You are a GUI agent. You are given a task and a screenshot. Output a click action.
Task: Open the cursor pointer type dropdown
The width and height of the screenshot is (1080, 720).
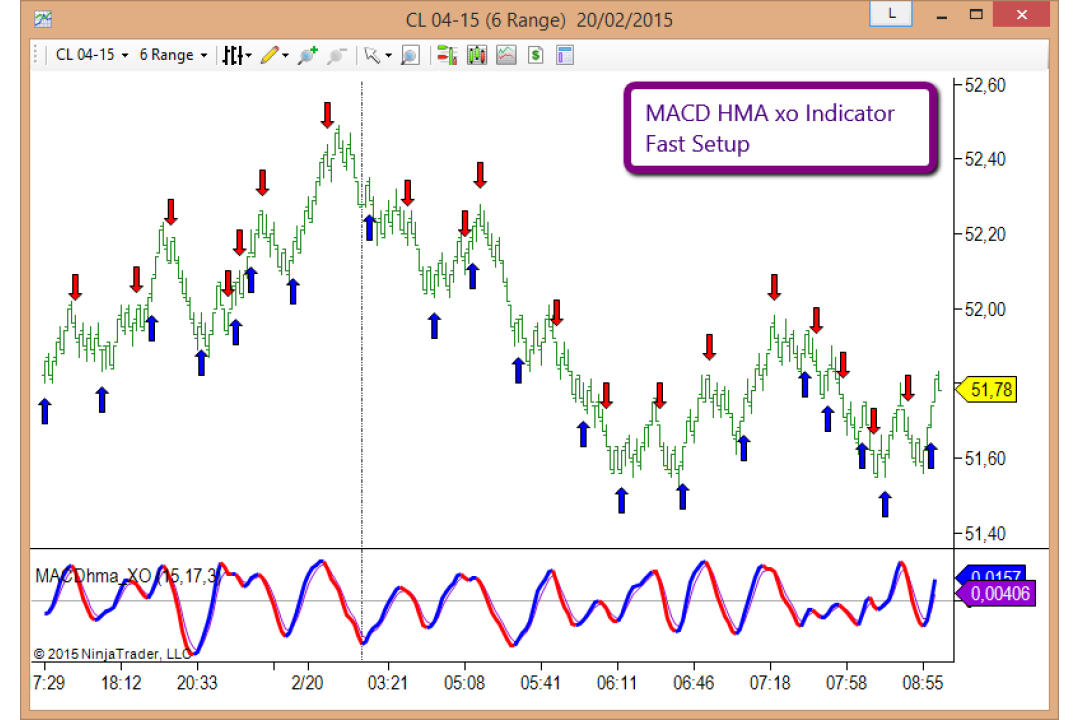click(x=377, y=55)
